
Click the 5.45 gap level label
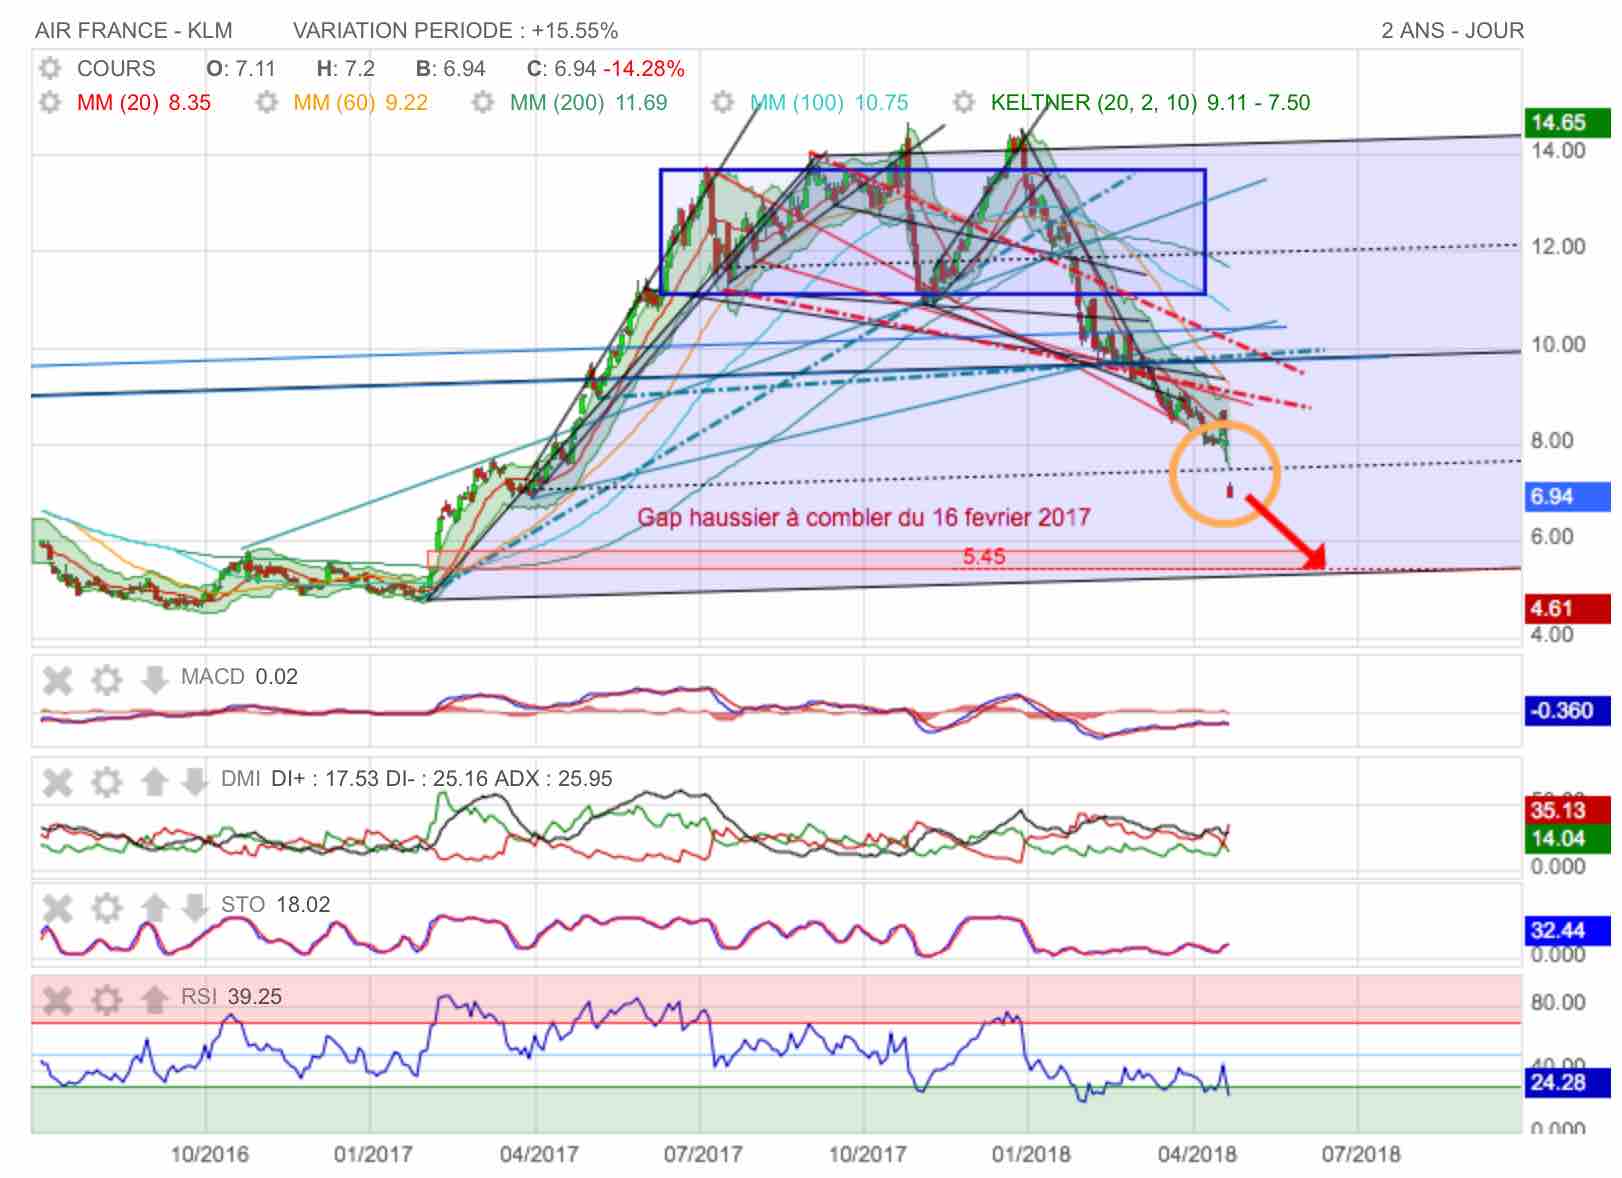coord(984,557)
